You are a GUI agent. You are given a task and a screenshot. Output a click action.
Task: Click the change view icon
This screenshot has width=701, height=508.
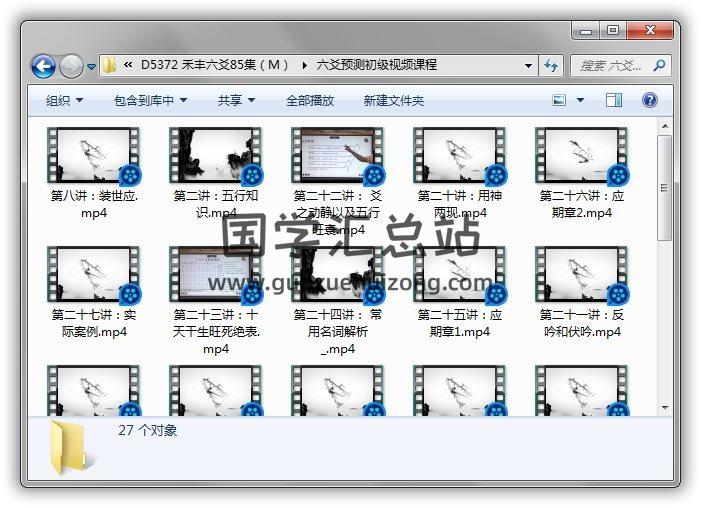560,100
